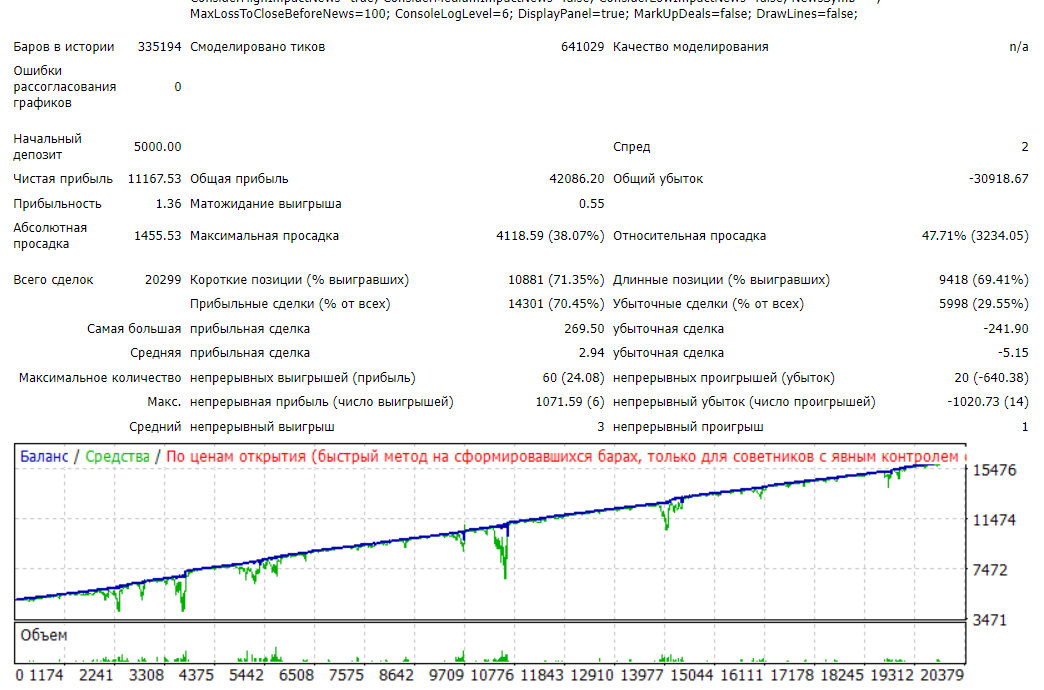Select modelled ticks value 641029
The height and width of the screenshot is (690, 1044).
[583, 47]
